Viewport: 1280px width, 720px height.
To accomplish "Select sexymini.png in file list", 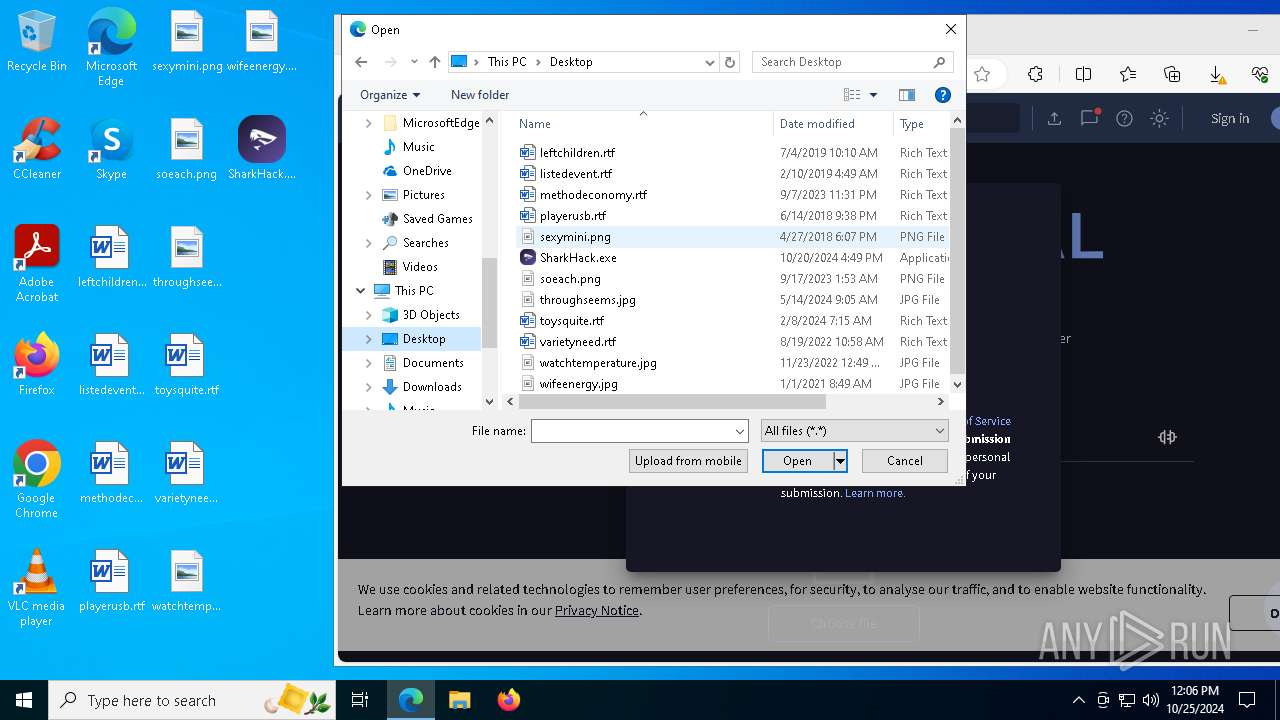I will [x=575, y=237].
